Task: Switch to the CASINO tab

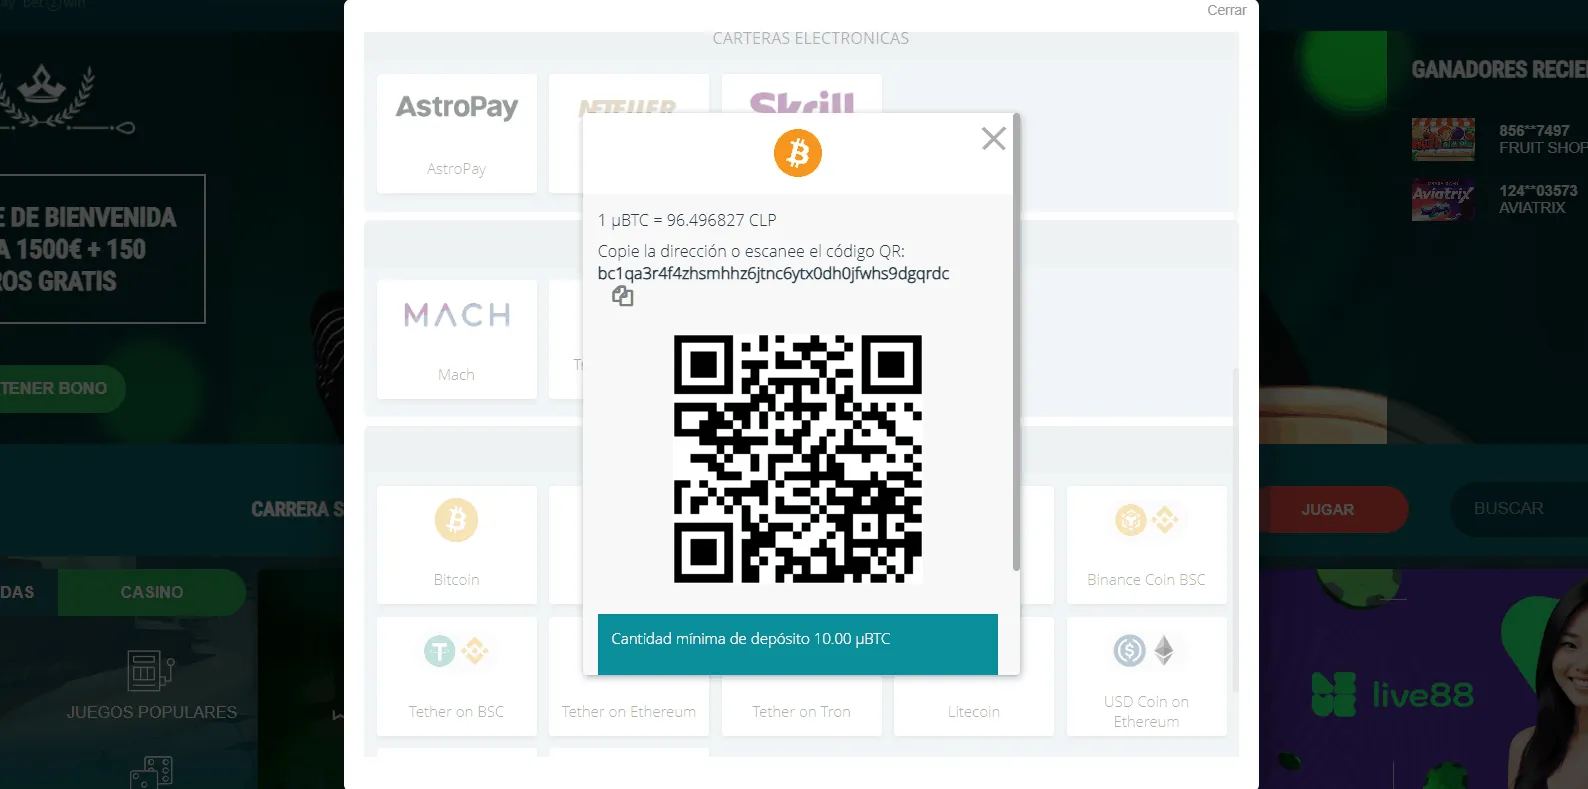Action: tap(152, 592)
